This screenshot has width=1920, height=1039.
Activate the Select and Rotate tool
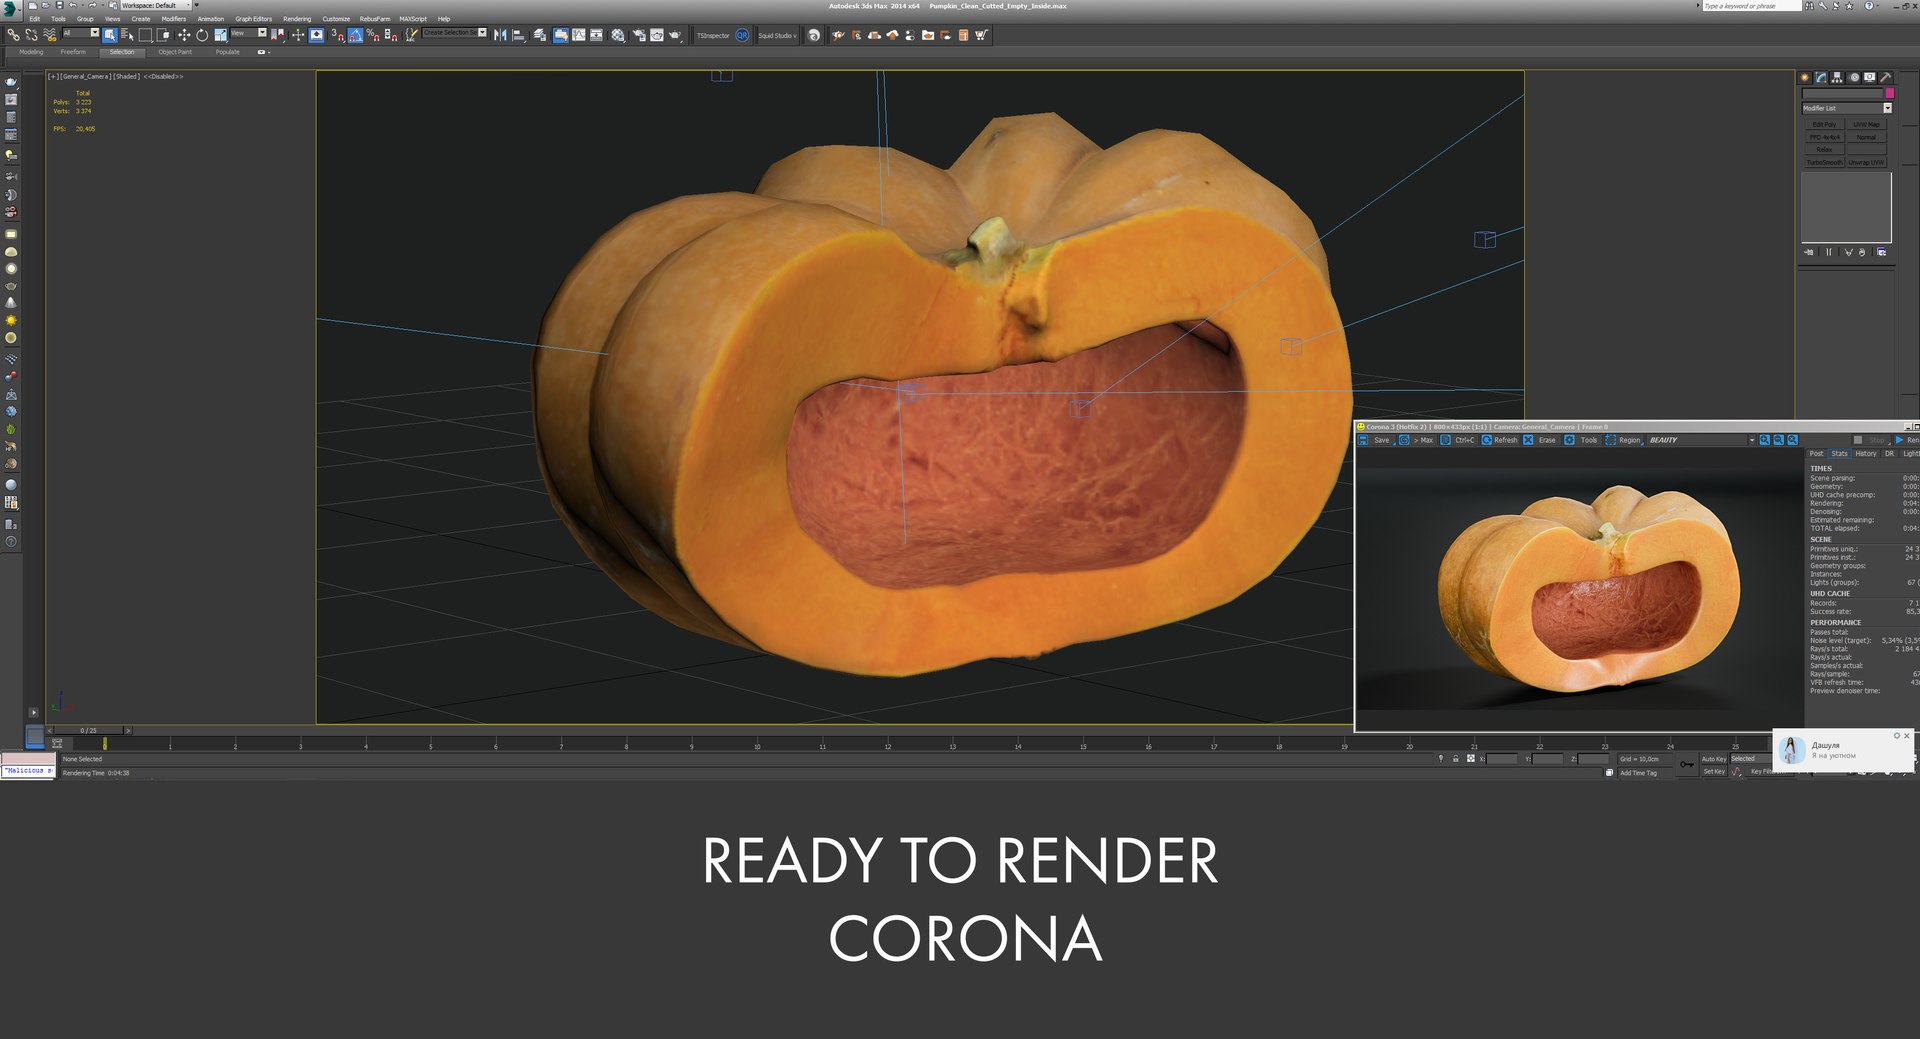click(201, 35)
